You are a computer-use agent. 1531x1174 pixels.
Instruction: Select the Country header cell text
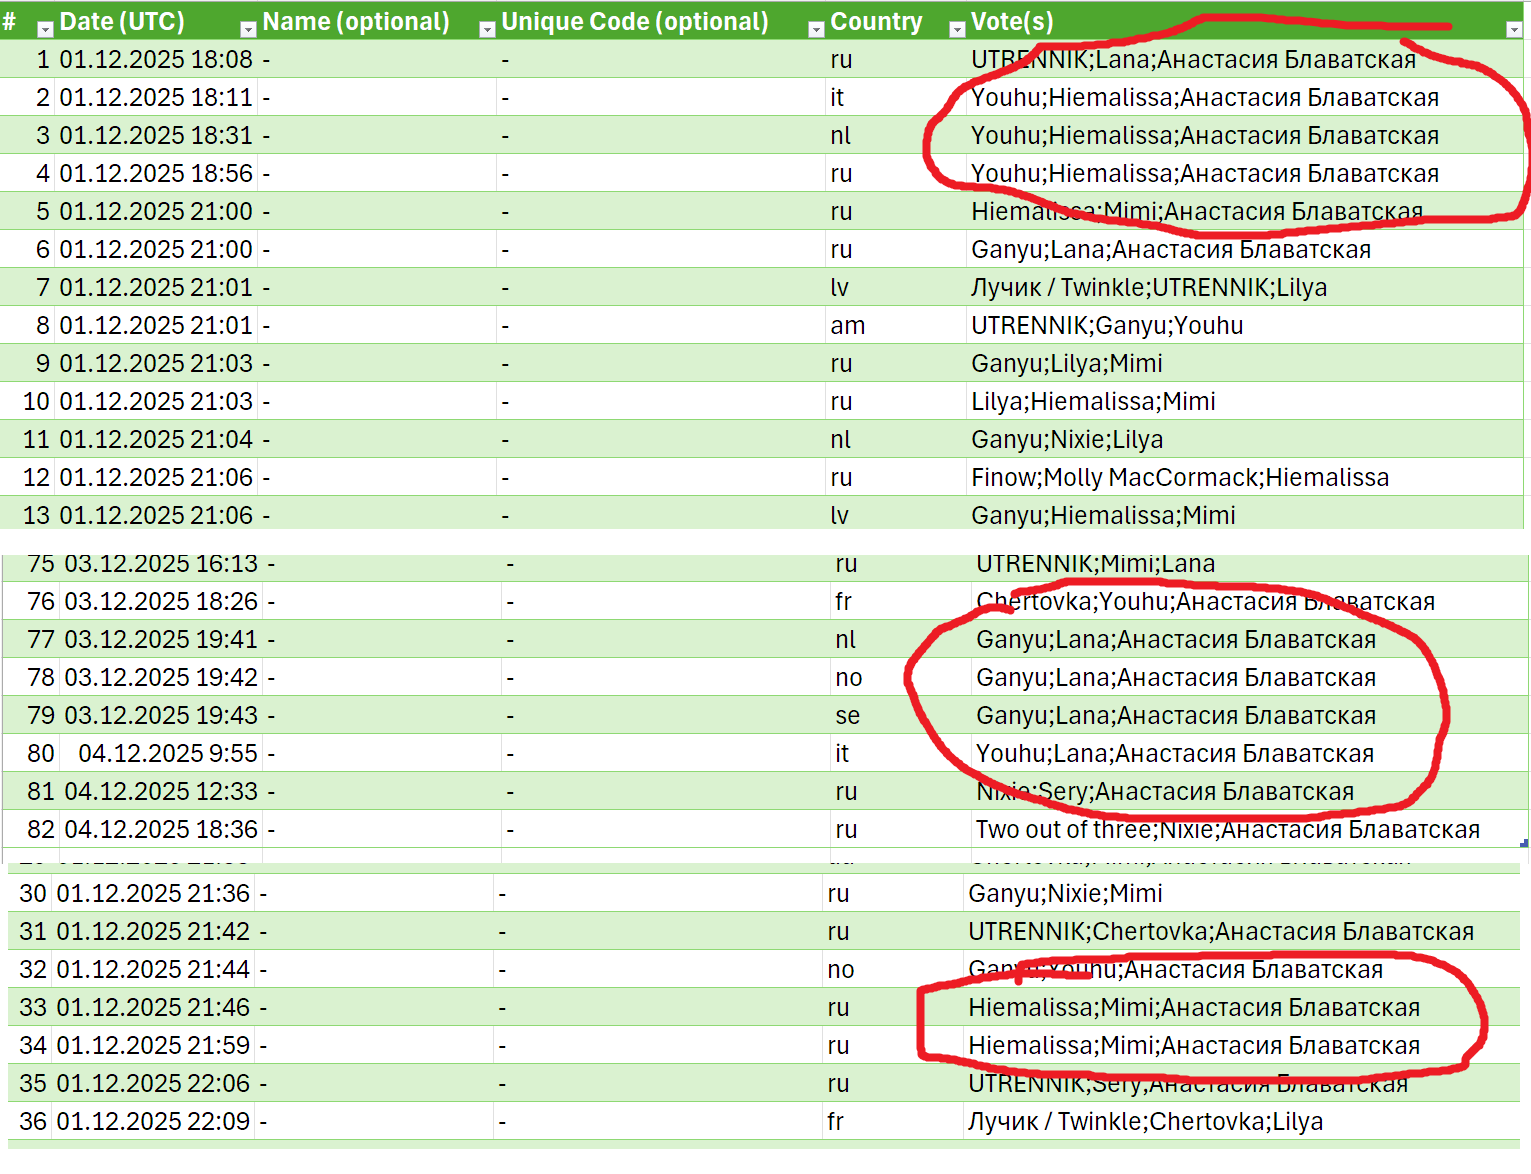pos(876,21)
